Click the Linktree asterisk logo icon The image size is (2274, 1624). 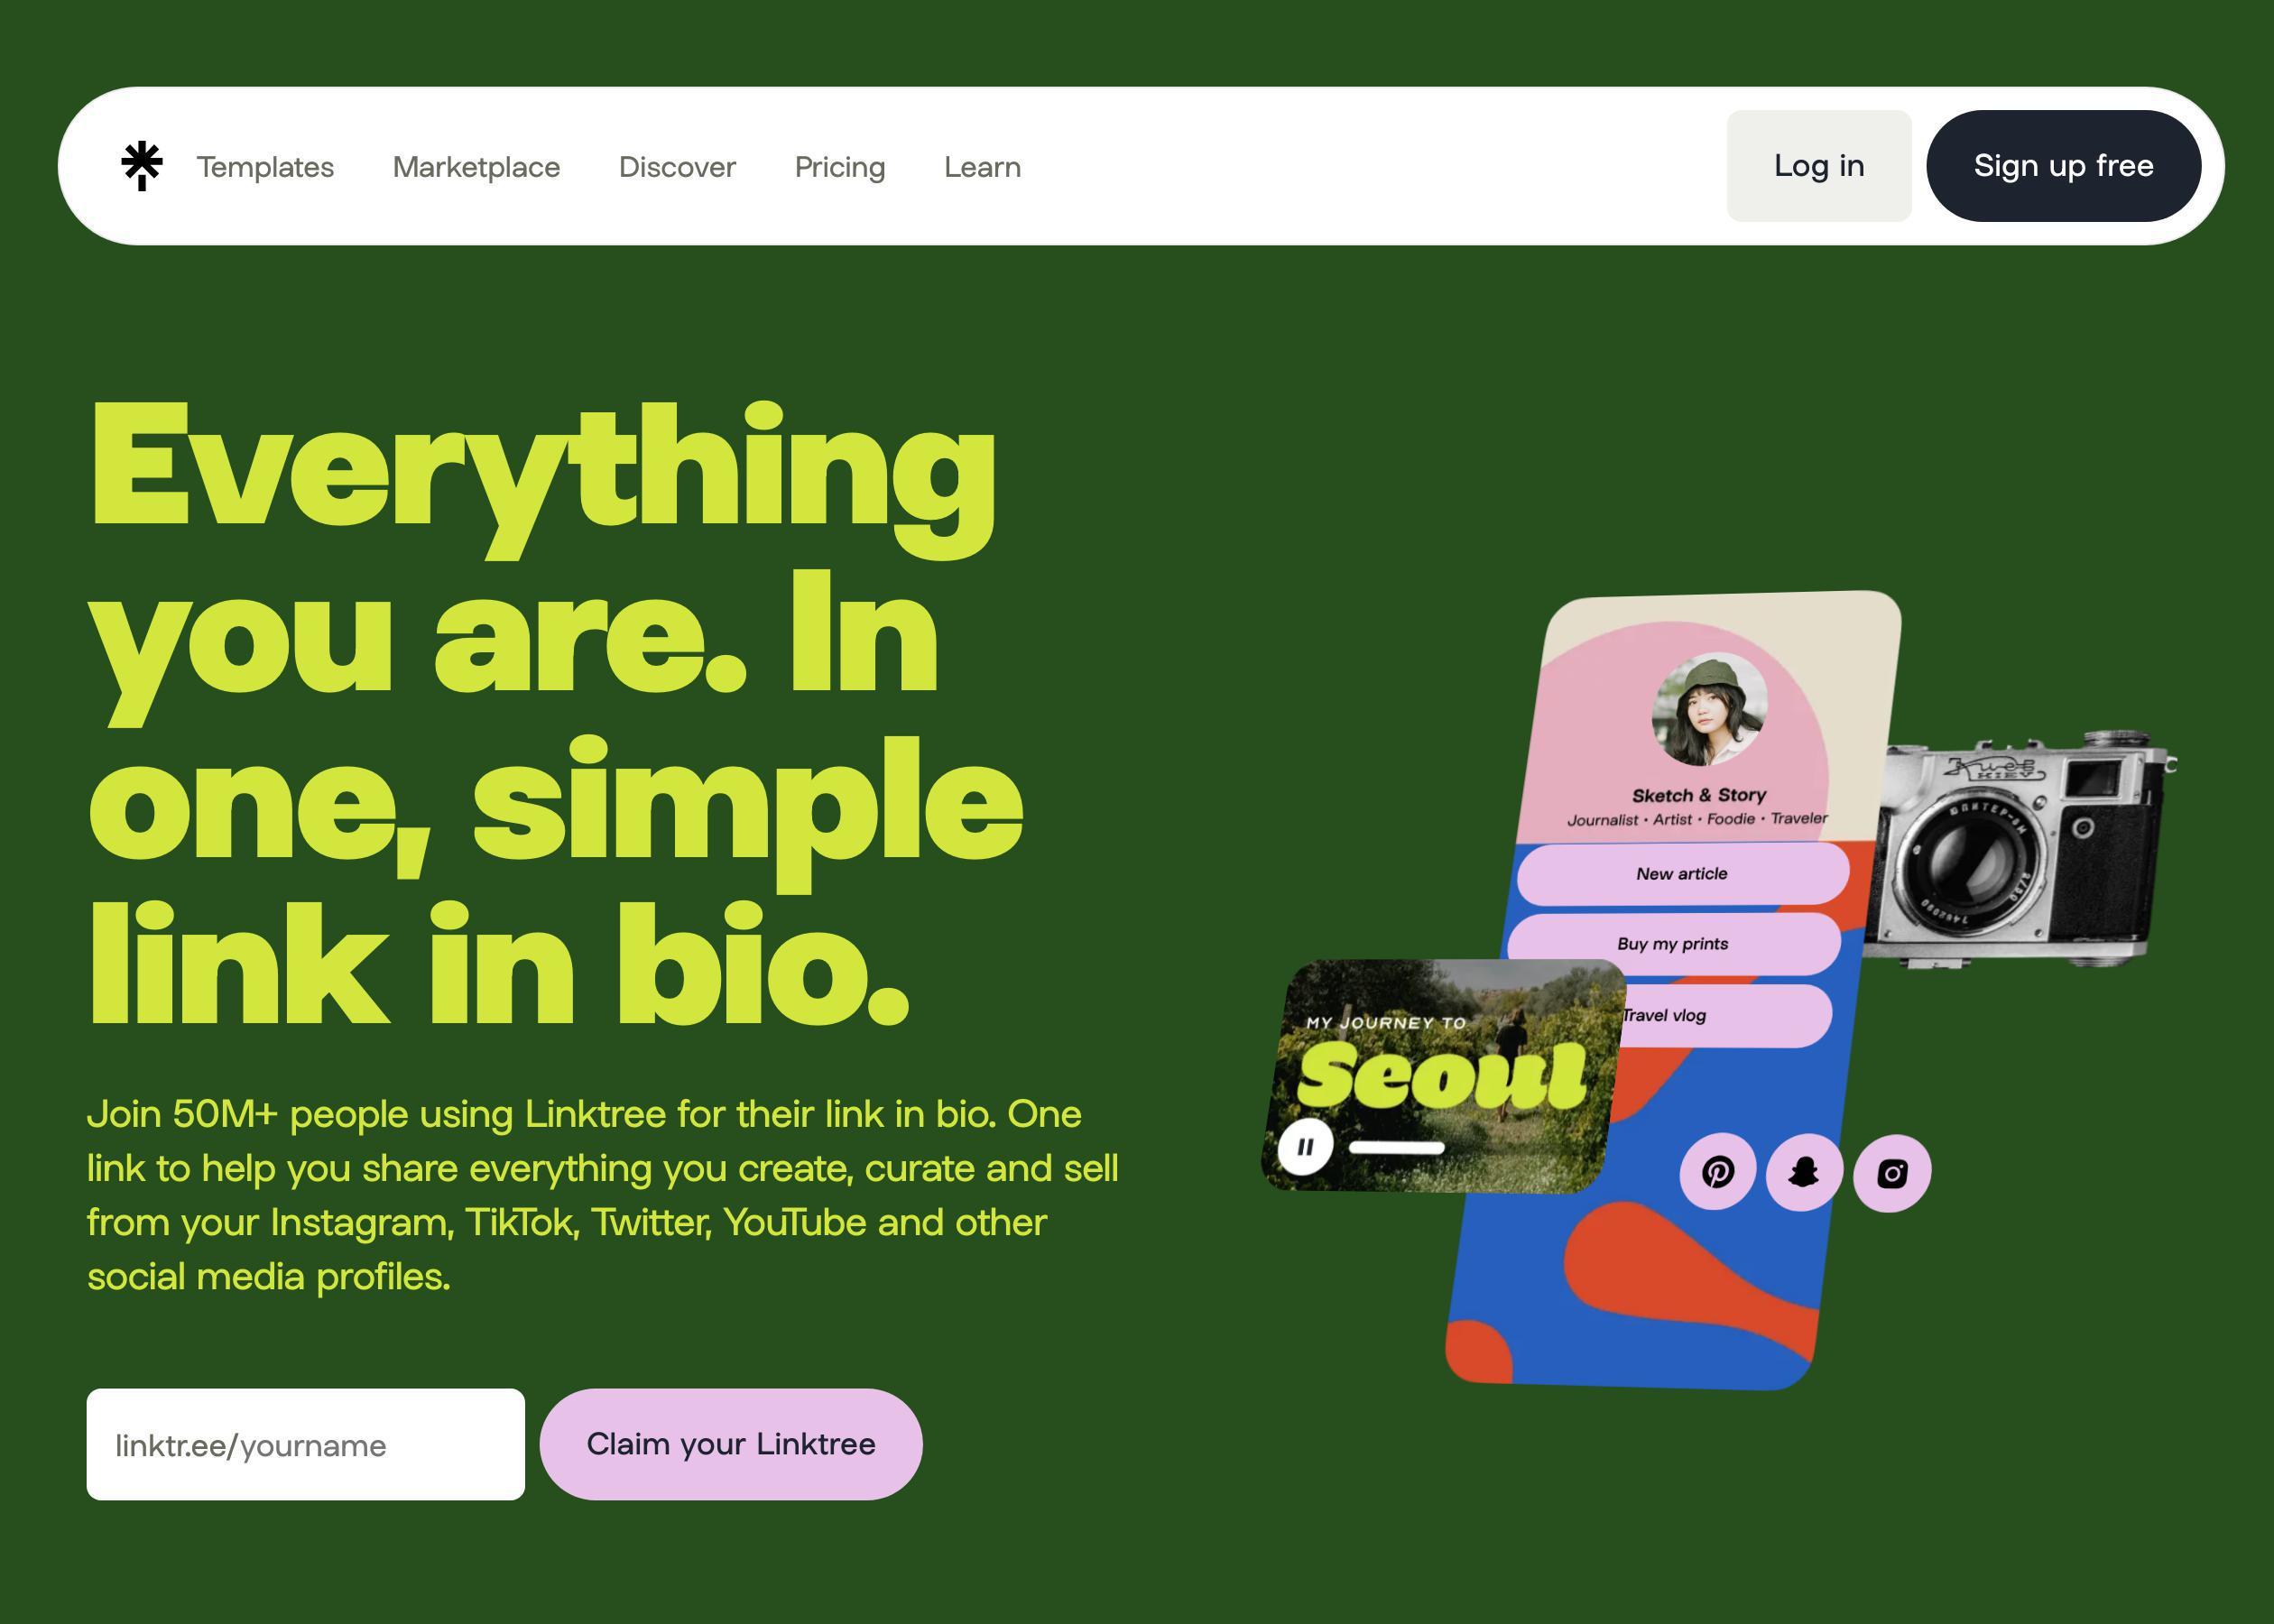pos(139,165)
